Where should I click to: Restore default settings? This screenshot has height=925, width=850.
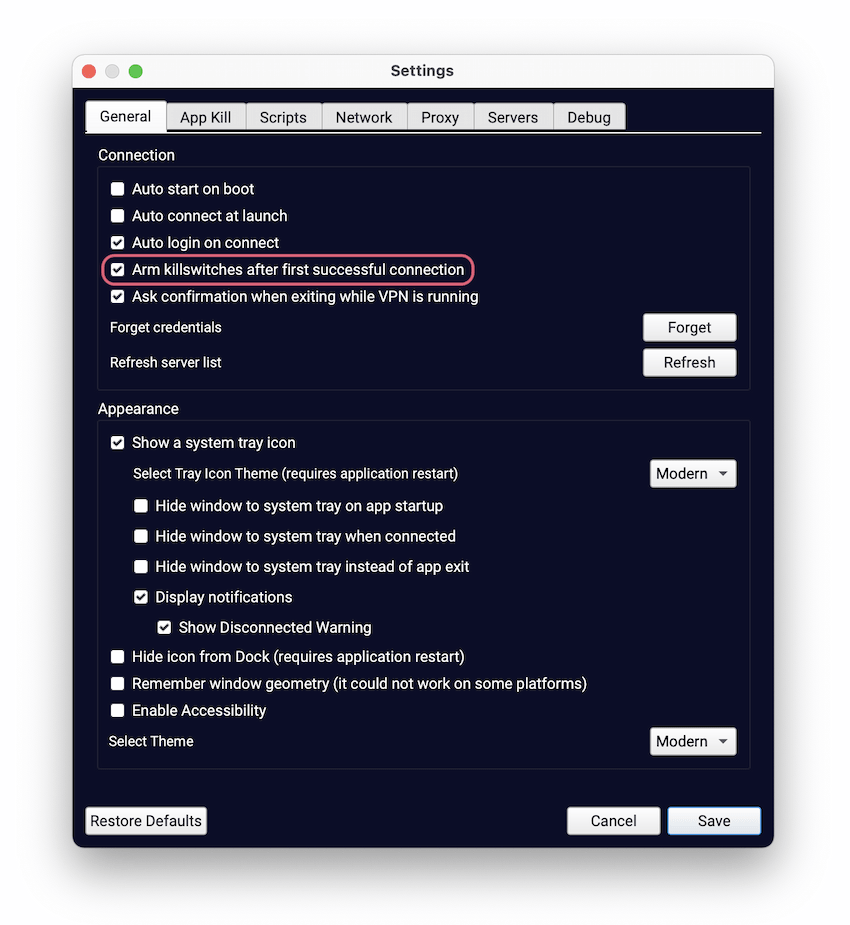(x=145, y=820)
